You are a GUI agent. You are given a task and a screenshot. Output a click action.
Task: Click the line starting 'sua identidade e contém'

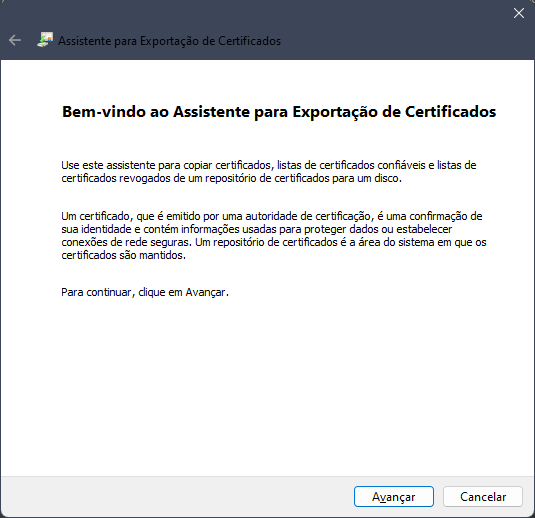pyautogui.click(x=257, y=229)
